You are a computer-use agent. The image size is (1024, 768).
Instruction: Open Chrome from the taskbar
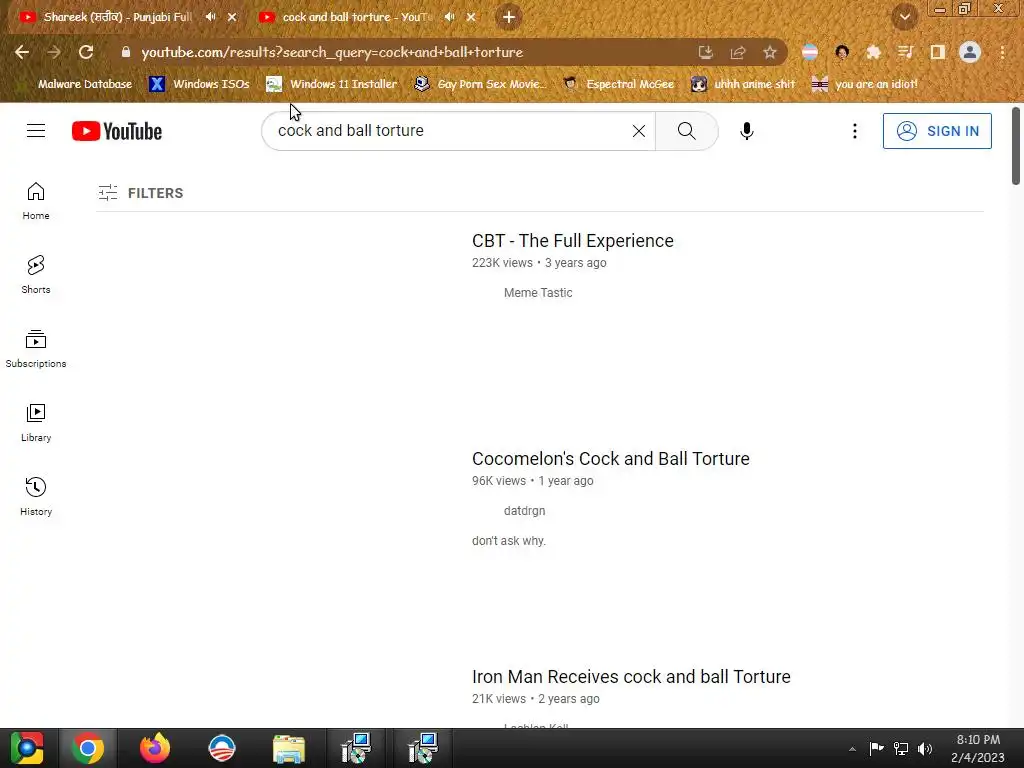pyautogui.click(x=88, y=748)
